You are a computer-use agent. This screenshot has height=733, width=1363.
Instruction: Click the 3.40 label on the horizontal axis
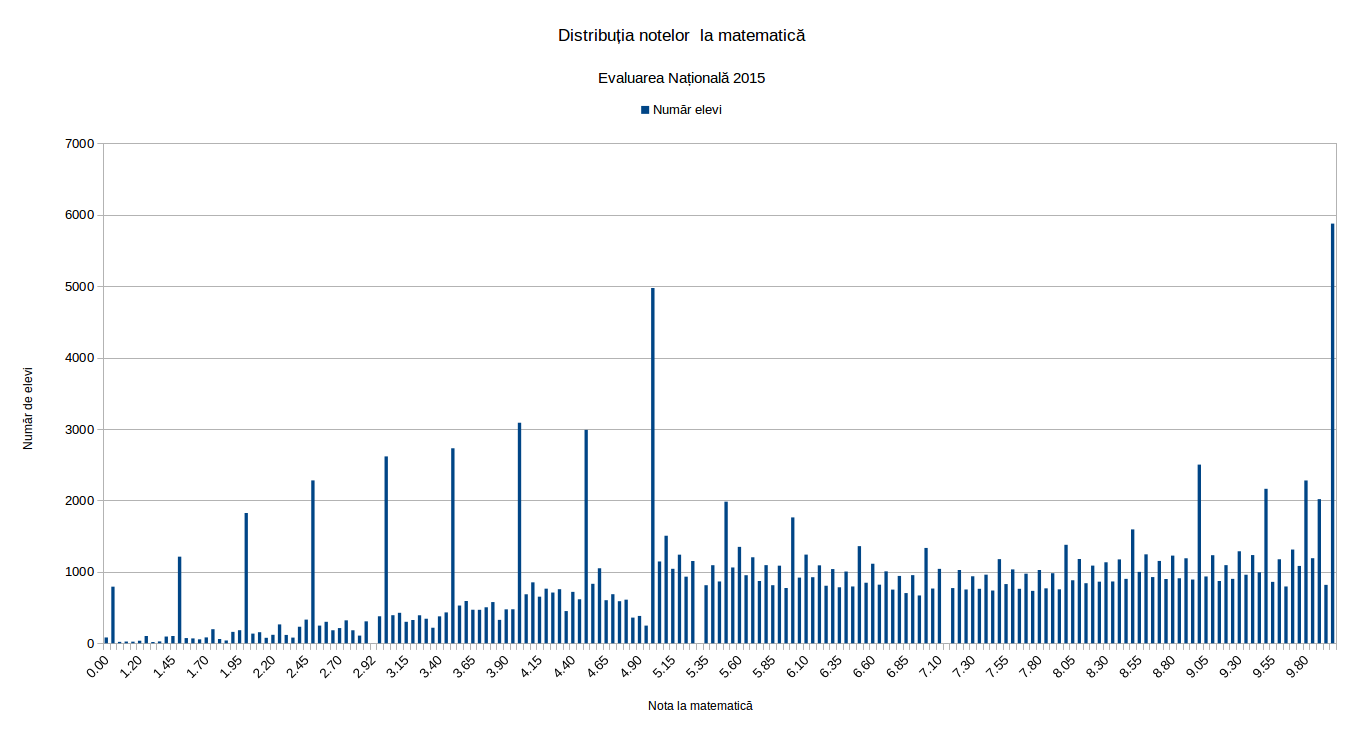(431, 667)
